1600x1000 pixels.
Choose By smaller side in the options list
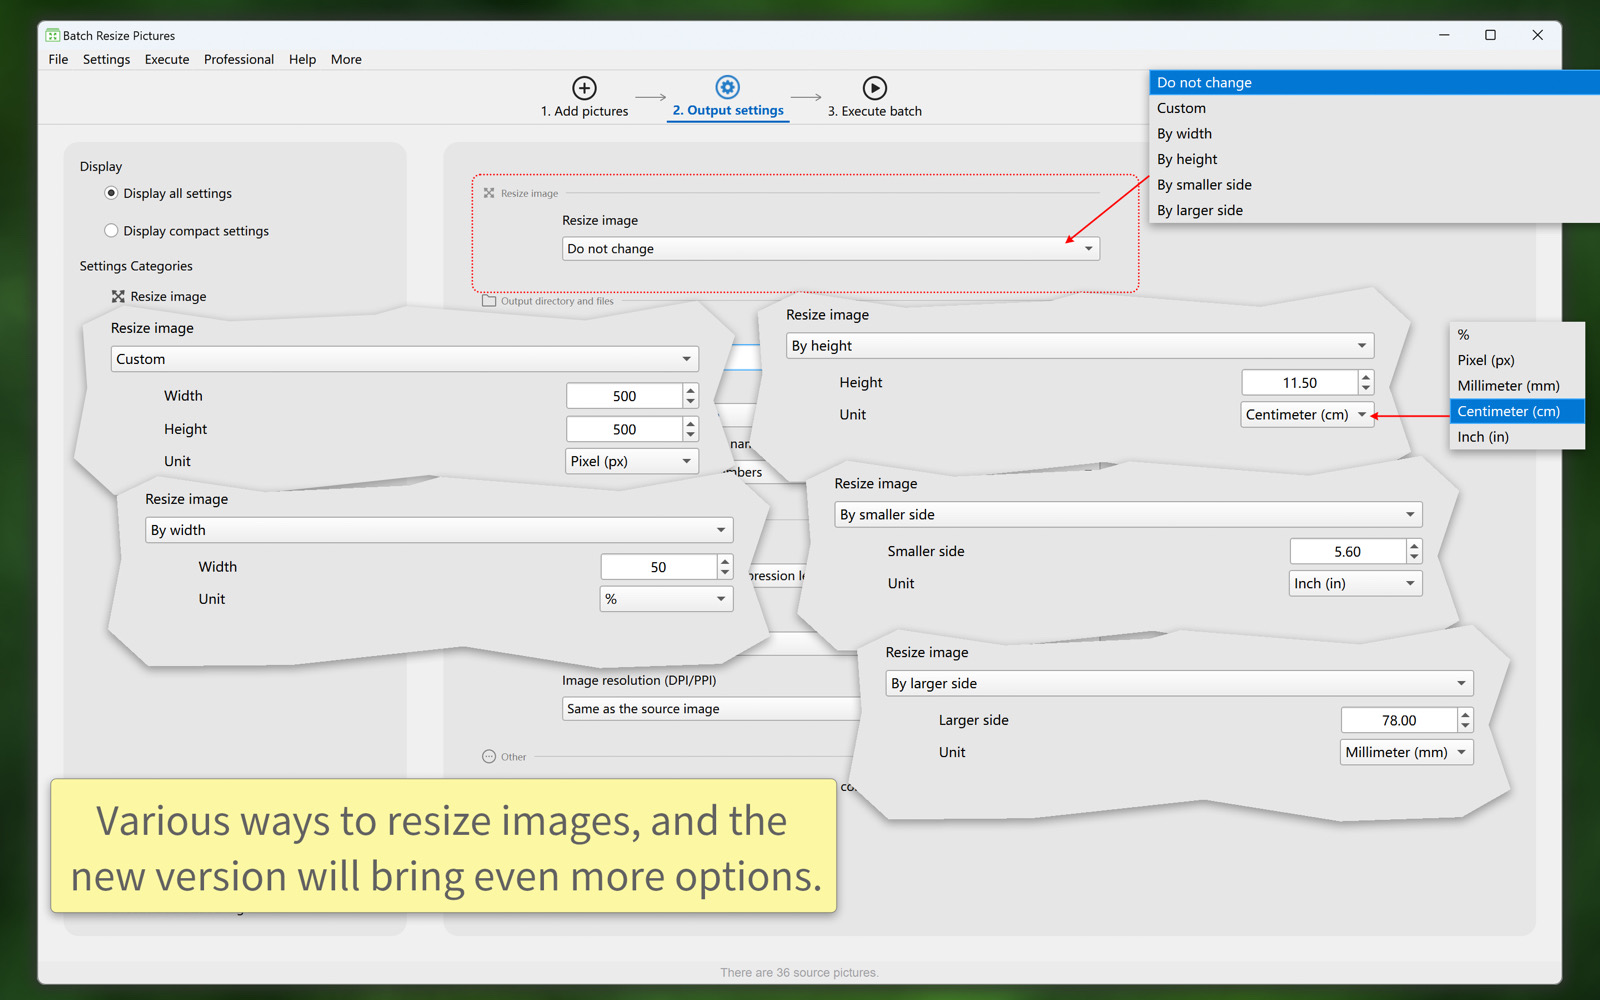(1375, 185)
